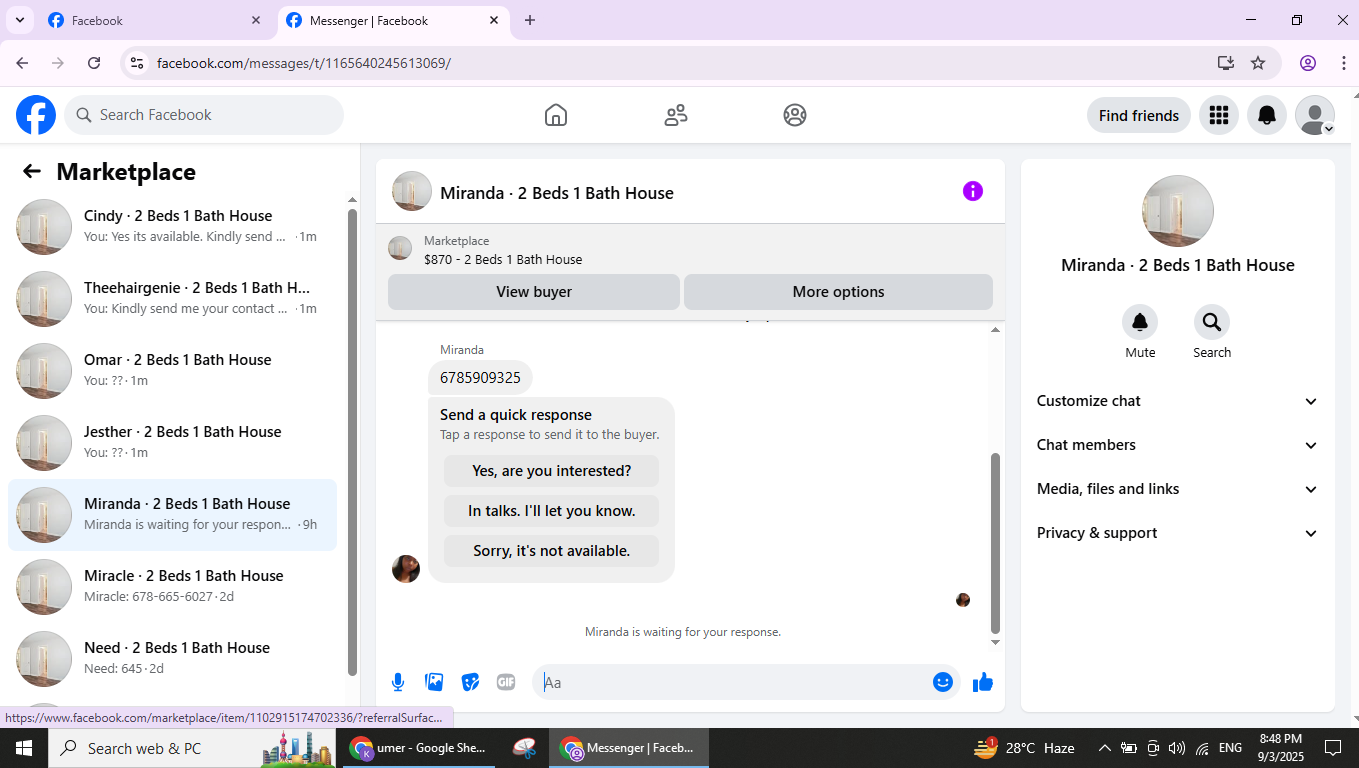The width and height of the screenshot is (1359, 768).
Task: Expand the Privacy & support section
Action: pyautogui.click(x=1178, y=533)
